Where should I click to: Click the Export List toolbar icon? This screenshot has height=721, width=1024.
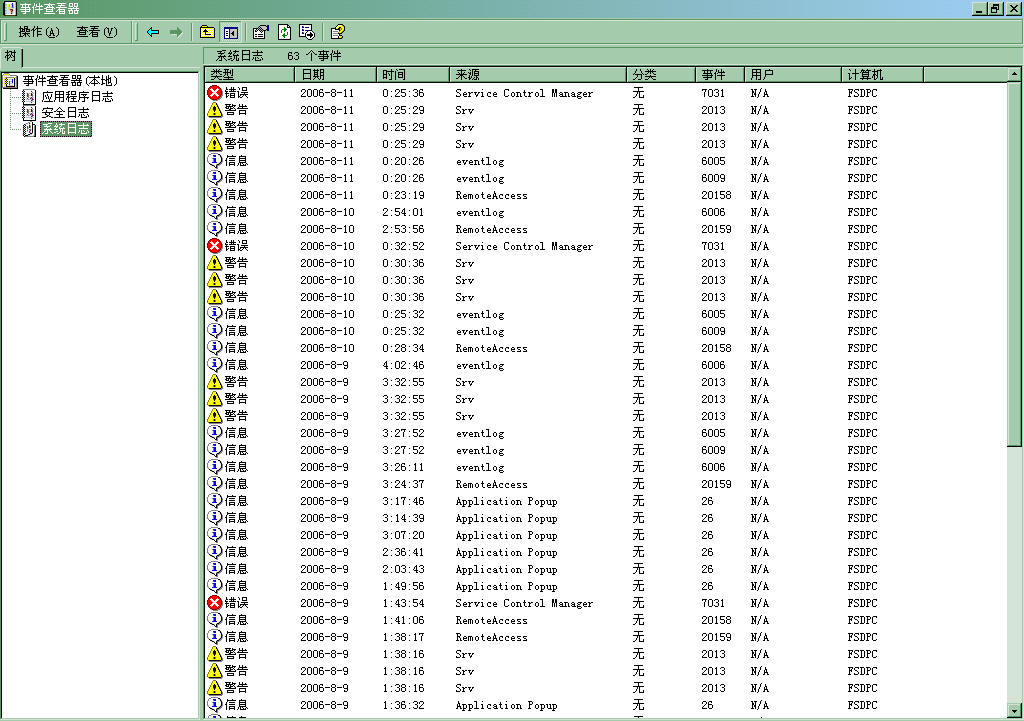306,32
